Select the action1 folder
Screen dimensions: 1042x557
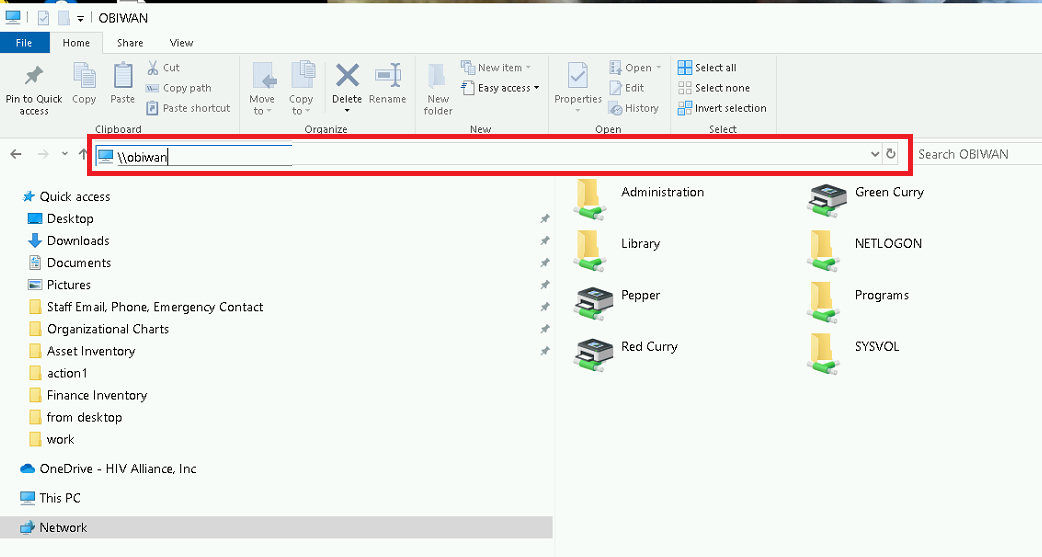pos(59,373)
